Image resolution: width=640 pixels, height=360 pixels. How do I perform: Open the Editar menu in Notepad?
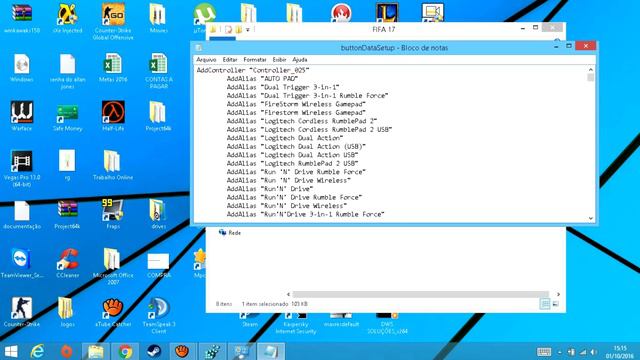[230, 60]
